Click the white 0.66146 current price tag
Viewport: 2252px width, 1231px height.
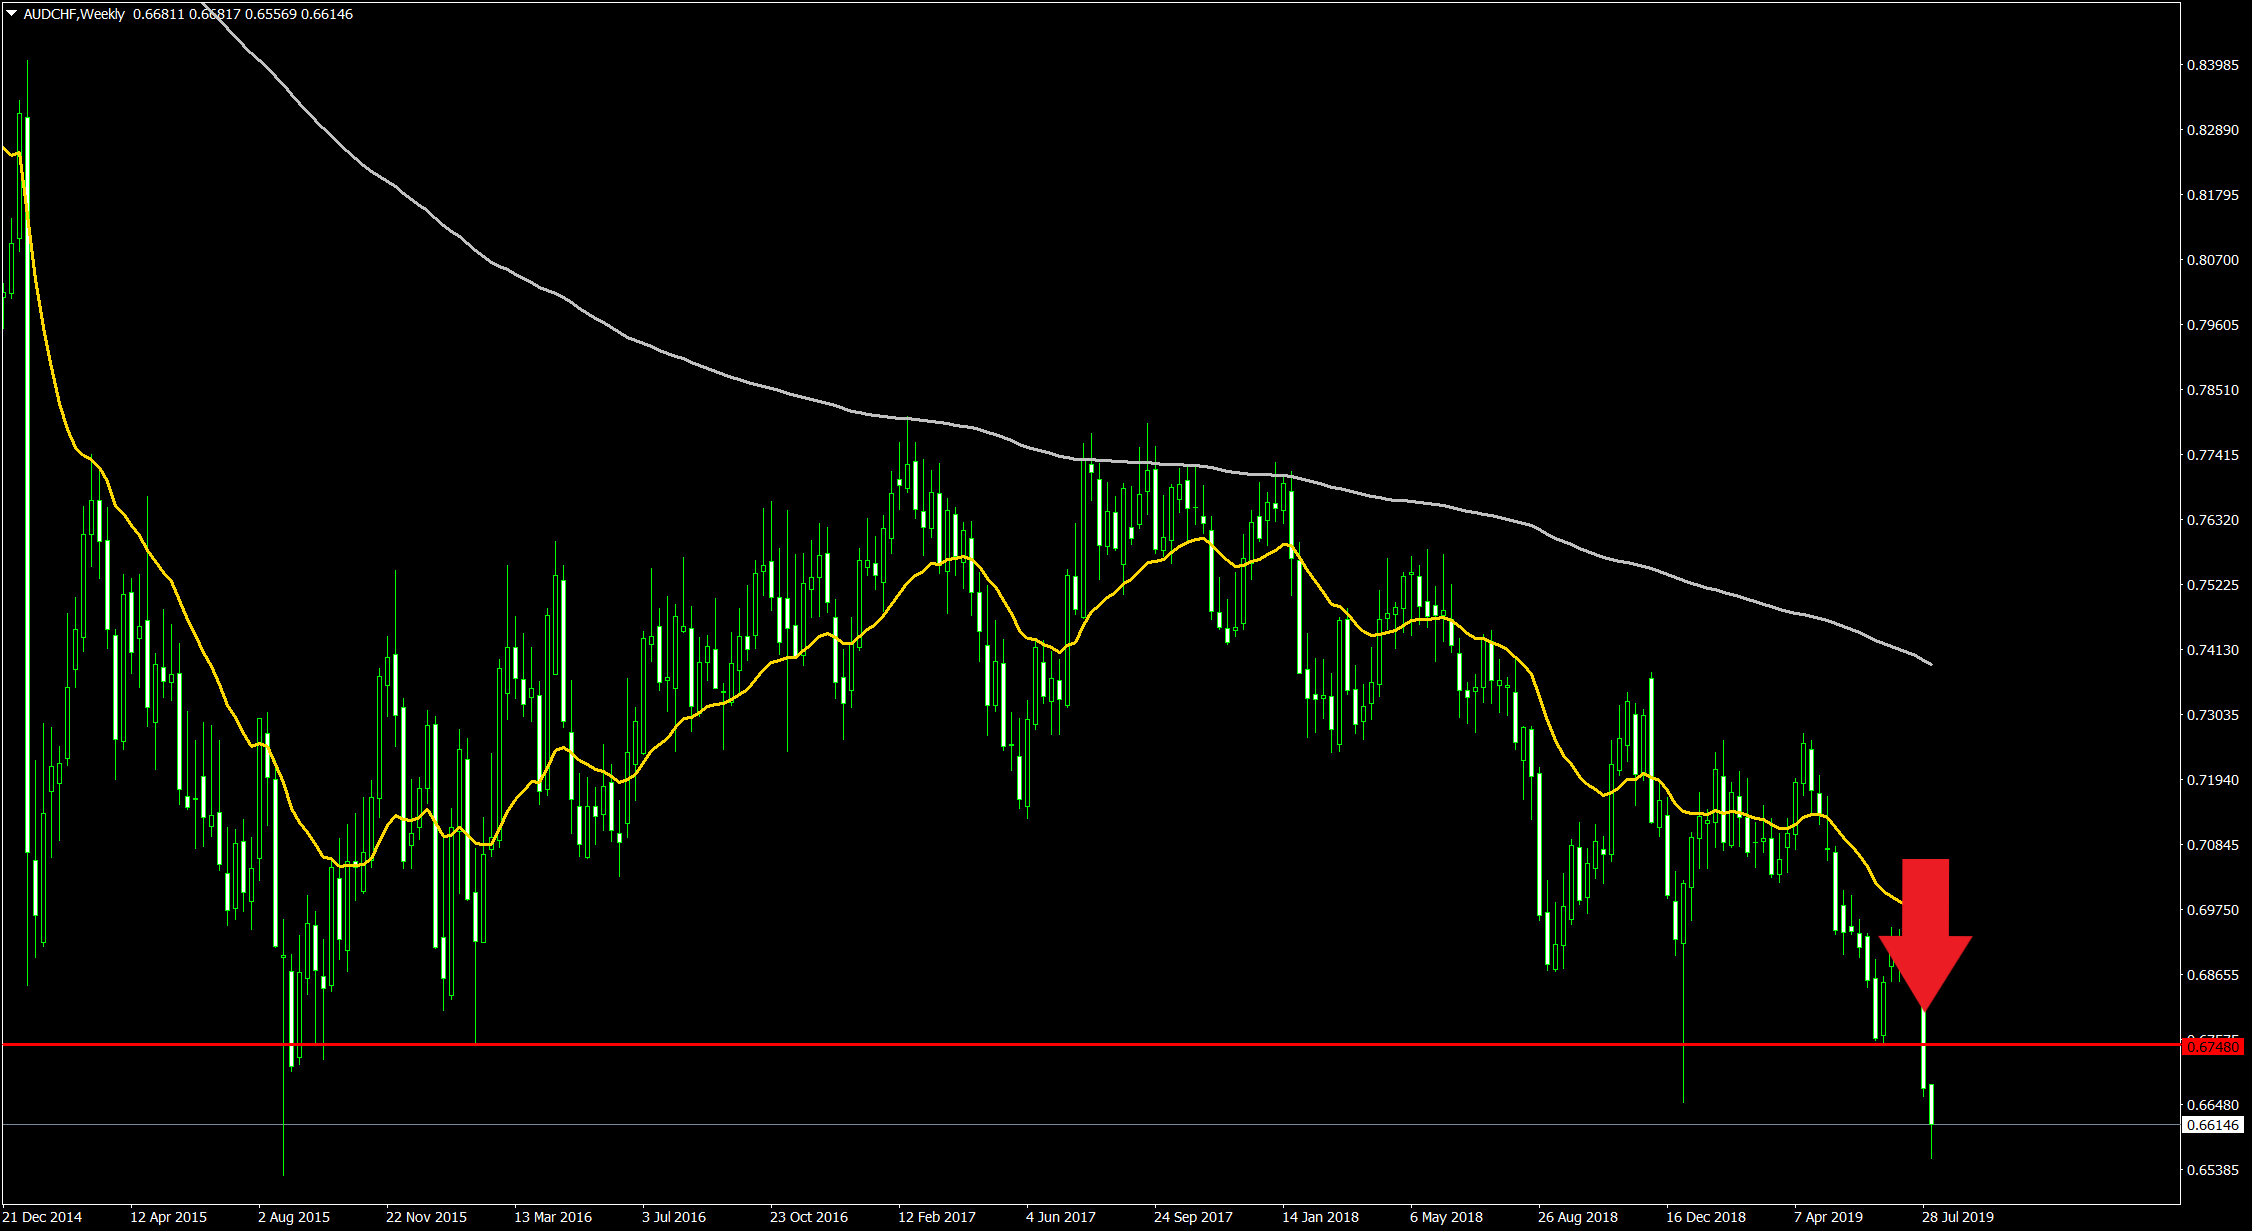2213,1125
